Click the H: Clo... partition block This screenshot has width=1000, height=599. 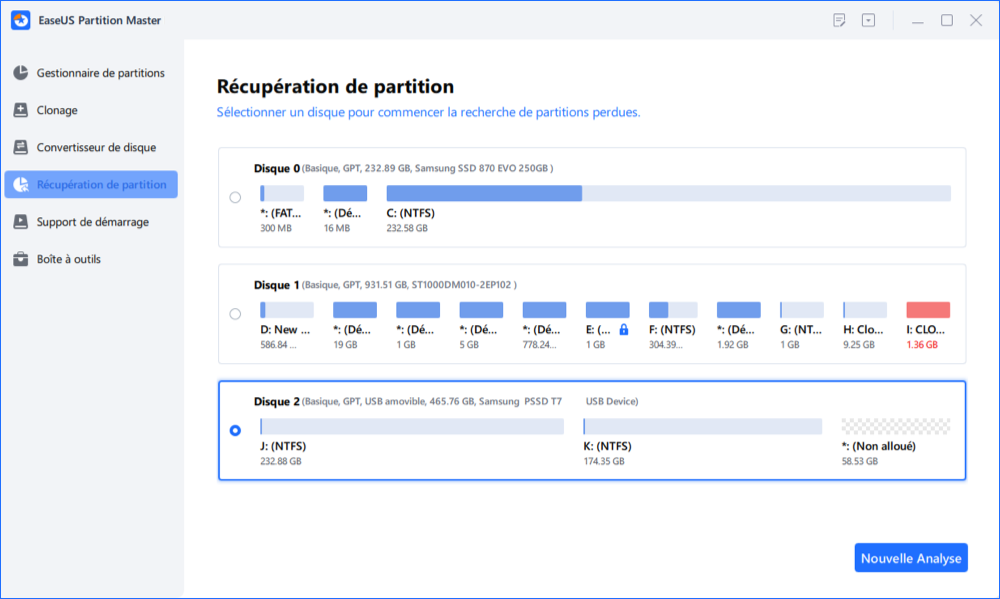865,310
